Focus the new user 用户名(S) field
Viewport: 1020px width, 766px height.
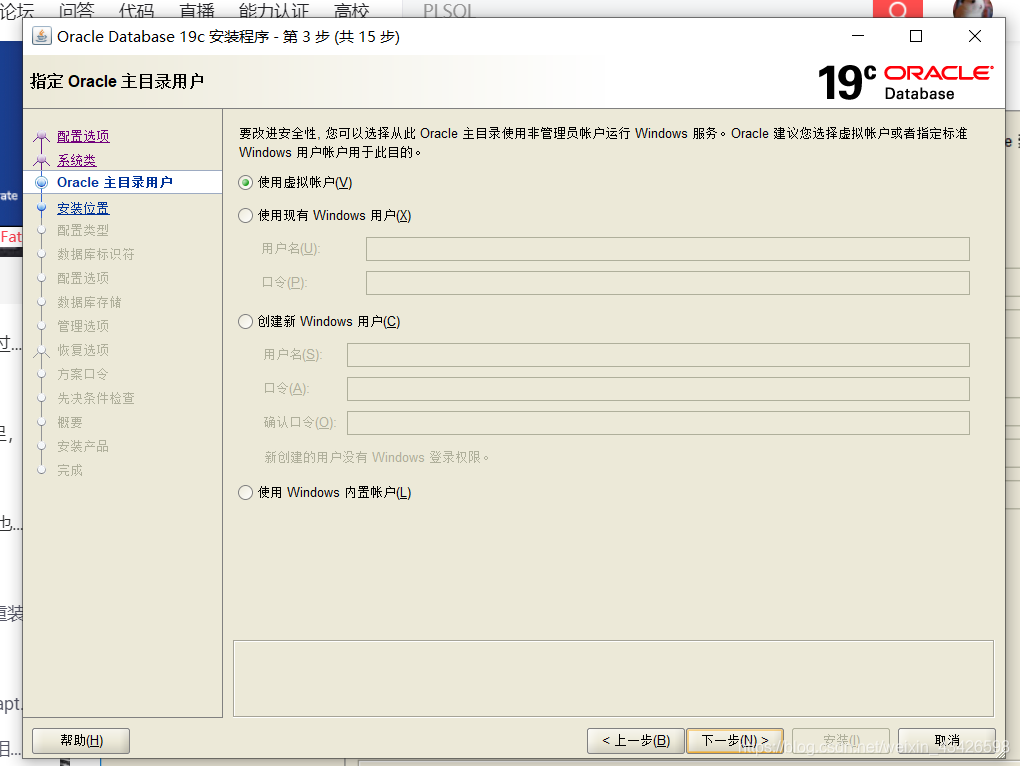[x=658, y=355]
